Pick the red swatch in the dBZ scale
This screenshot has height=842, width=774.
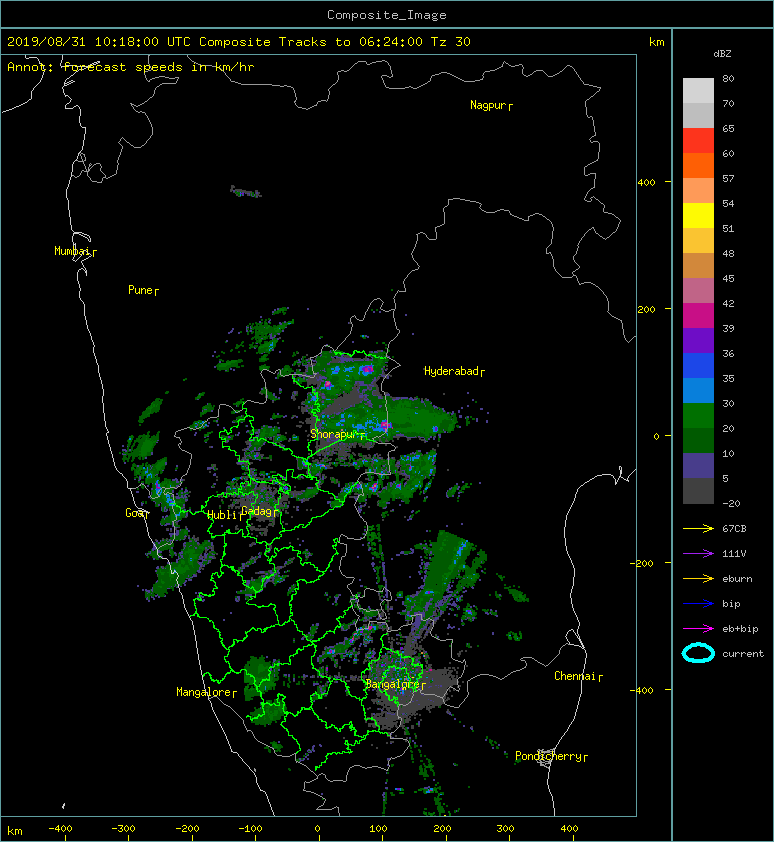(x=698, y=140)
